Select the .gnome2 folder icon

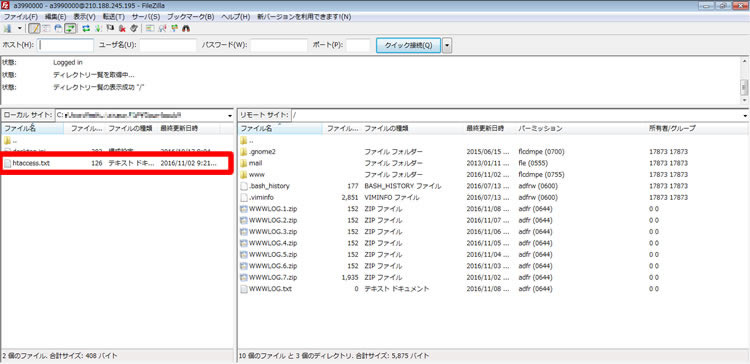[x=243, y=152]
